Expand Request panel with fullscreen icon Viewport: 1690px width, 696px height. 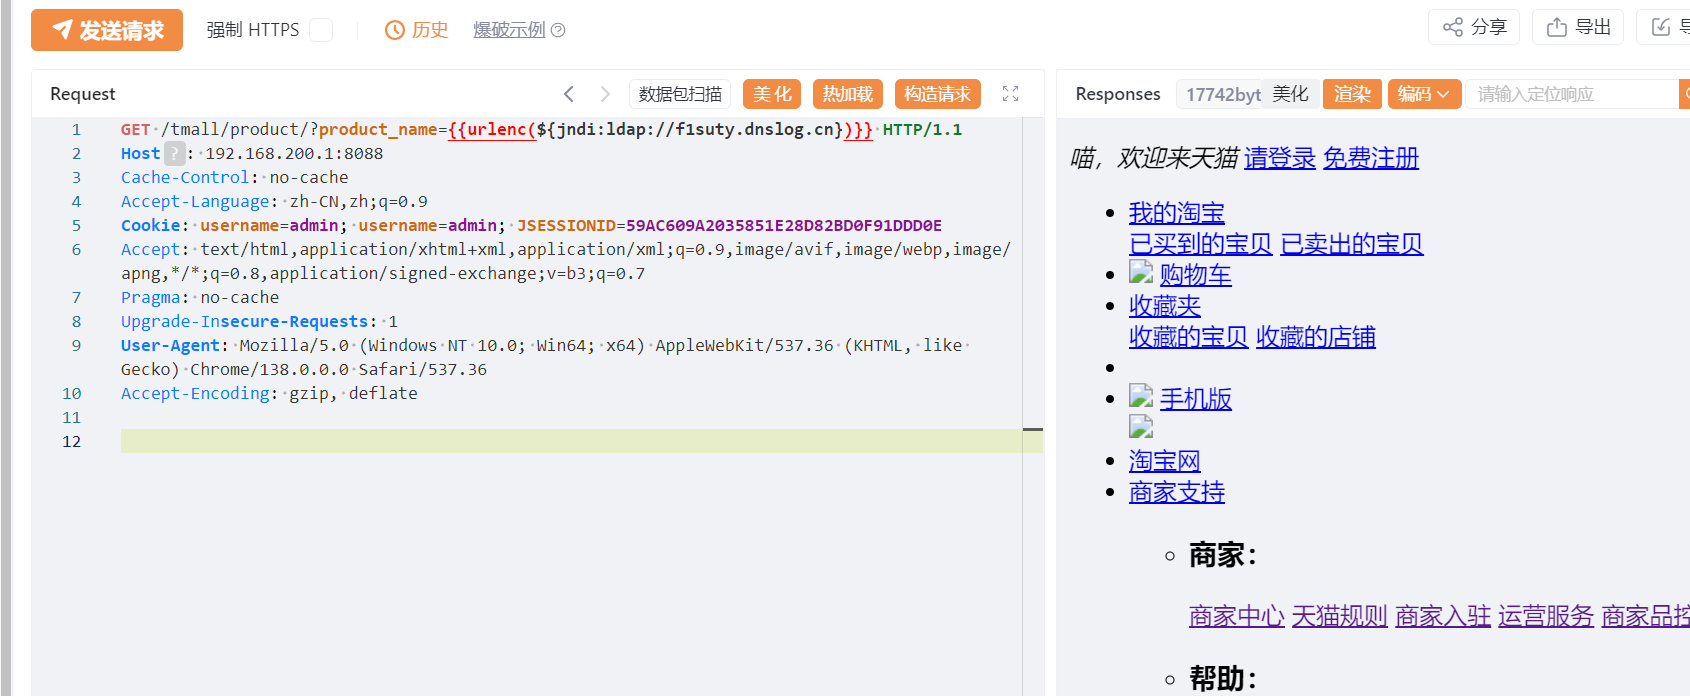[1011, 94]
